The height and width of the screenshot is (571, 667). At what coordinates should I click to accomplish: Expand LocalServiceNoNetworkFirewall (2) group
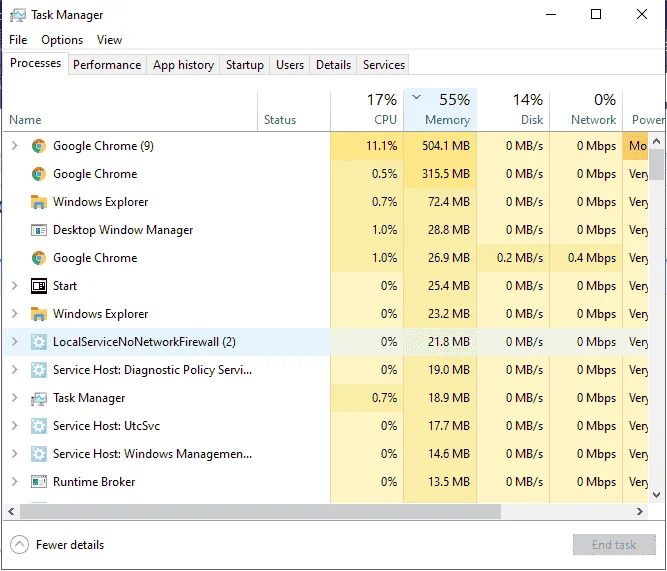[x=15, y=342]
